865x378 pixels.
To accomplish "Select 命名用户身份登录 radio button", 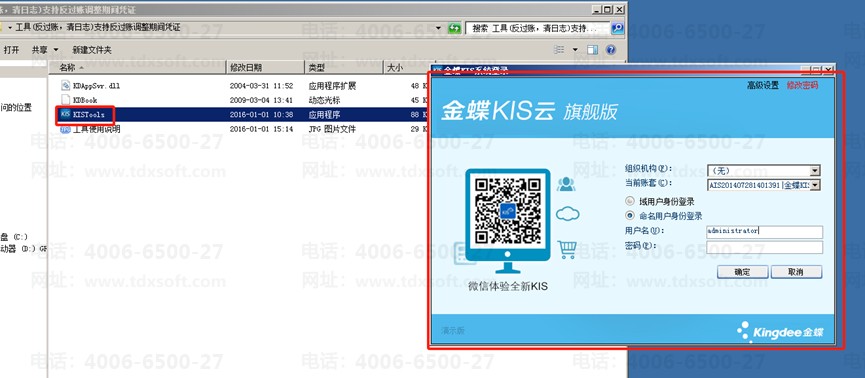I will click(630, 216).
